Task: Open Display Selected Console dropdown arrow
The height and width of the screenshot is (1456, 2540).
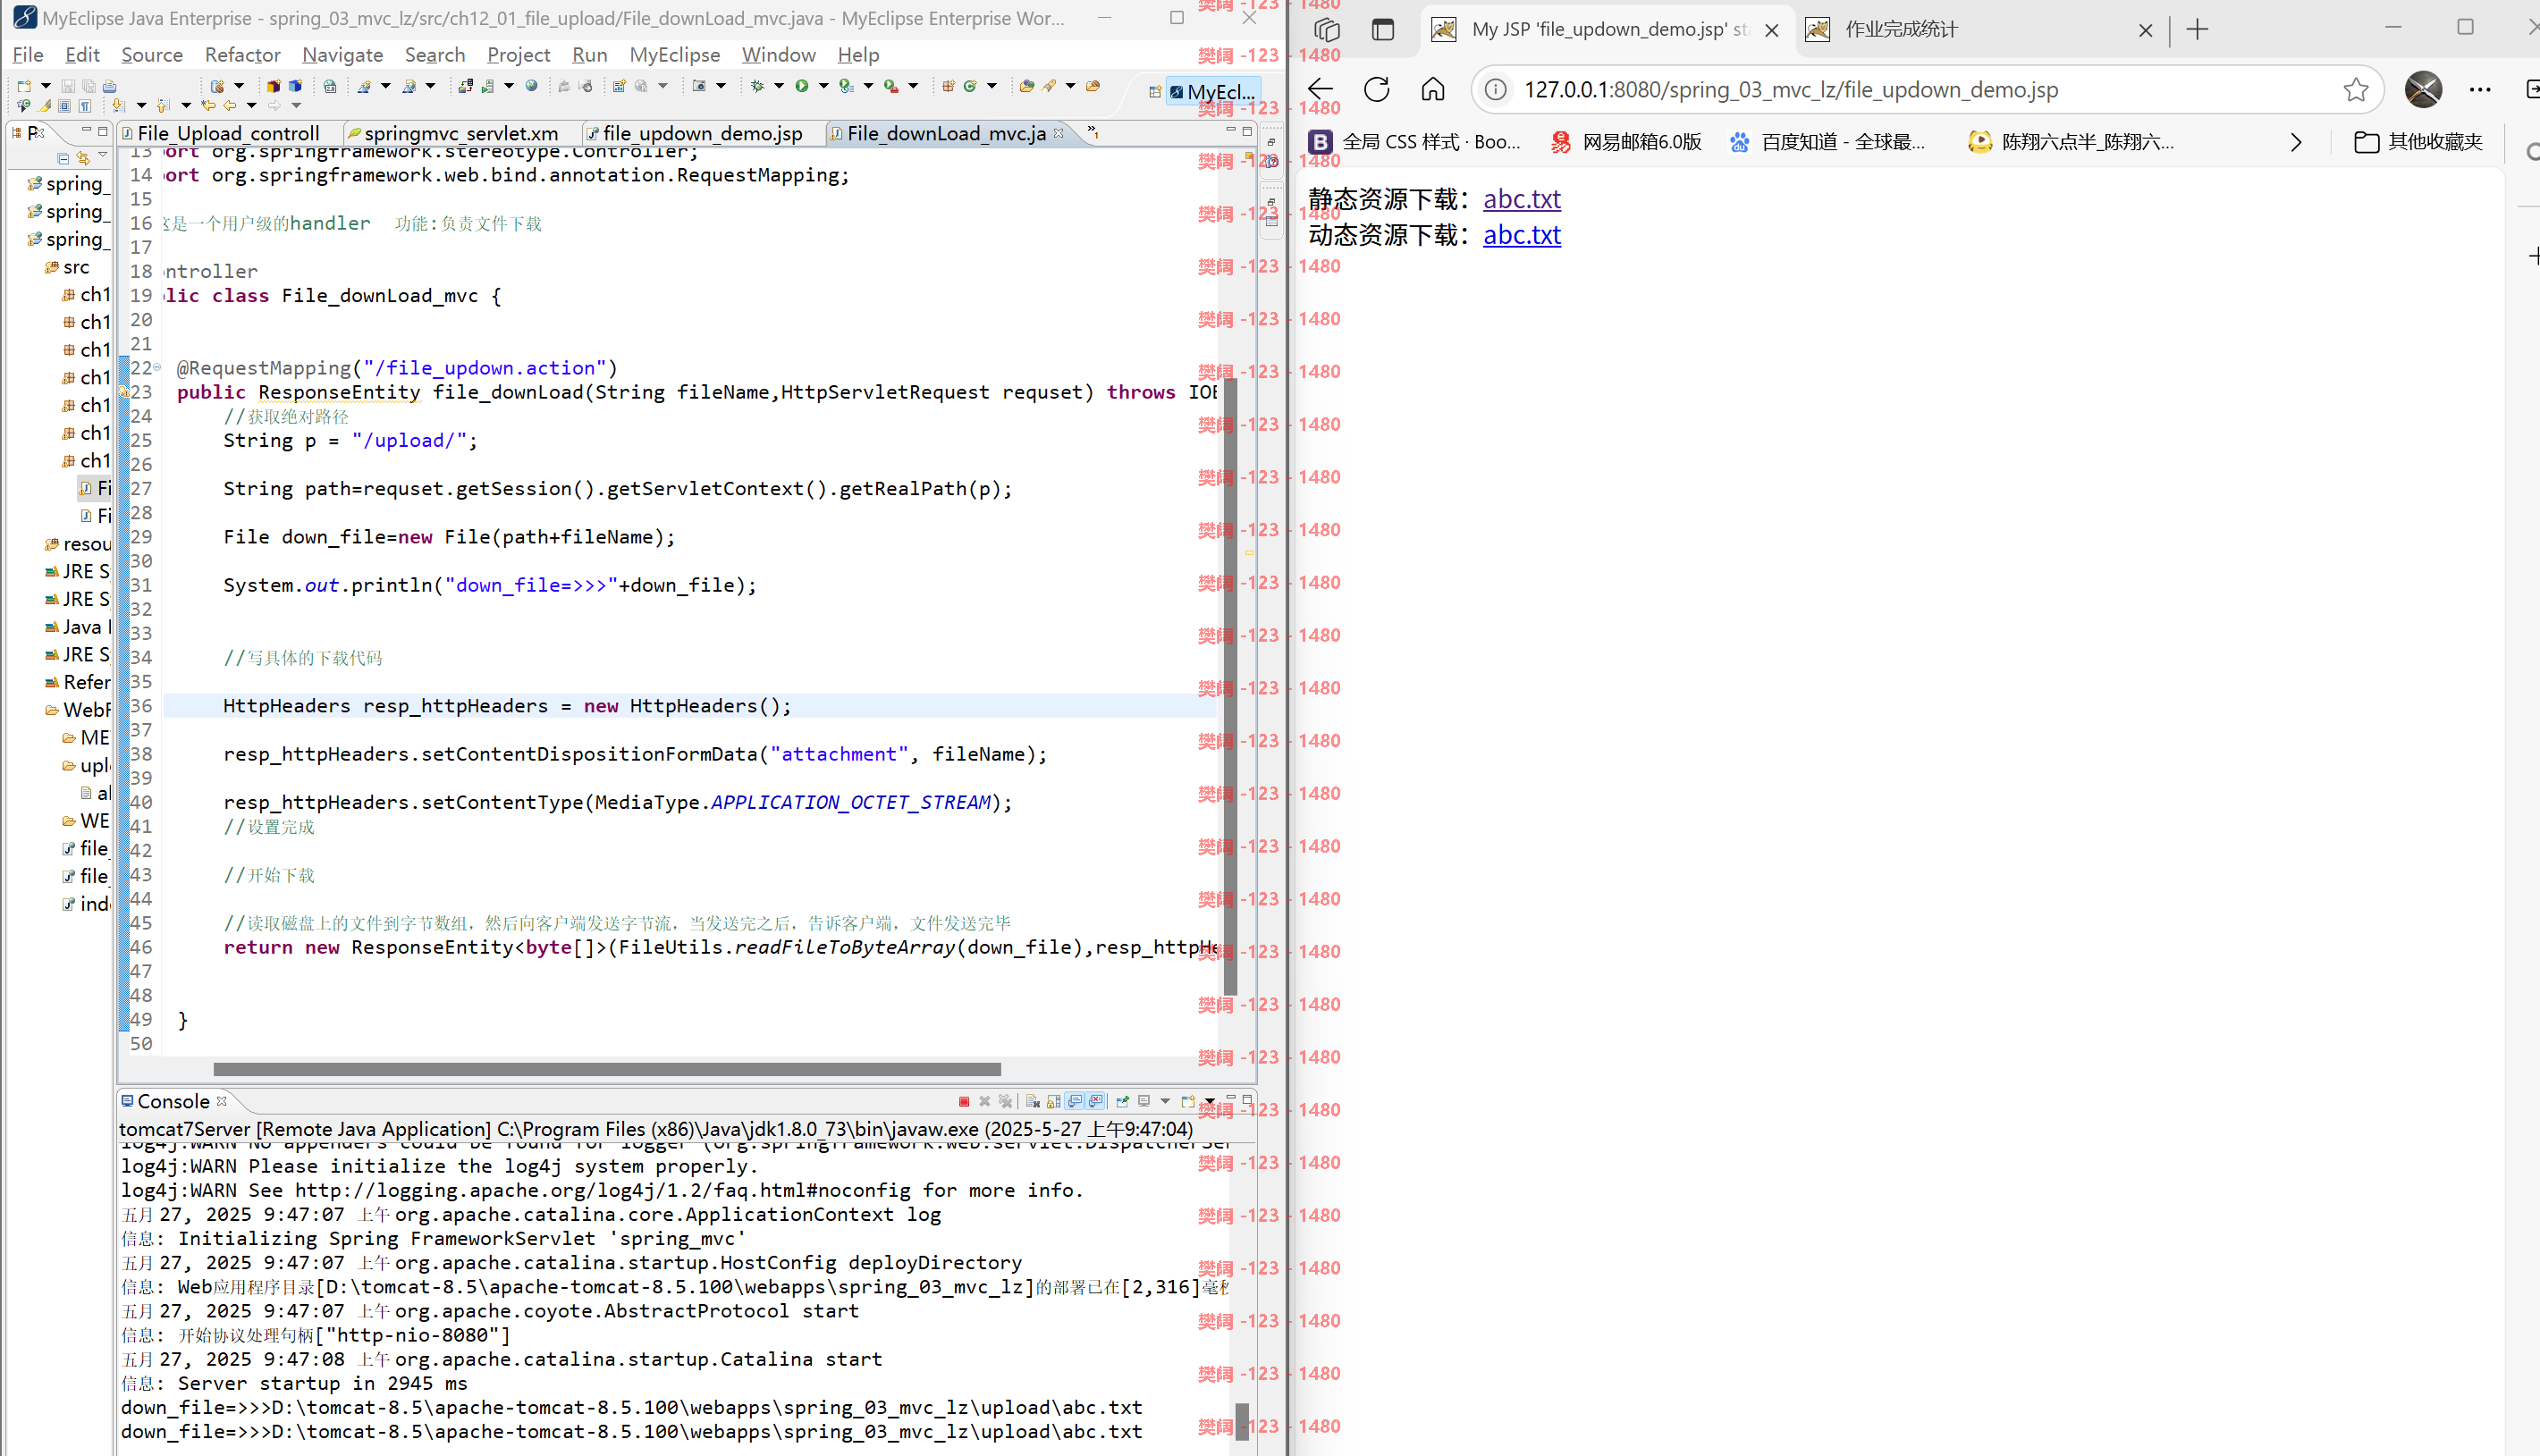Action: pyautogui.click(x=1165, y=1101)
